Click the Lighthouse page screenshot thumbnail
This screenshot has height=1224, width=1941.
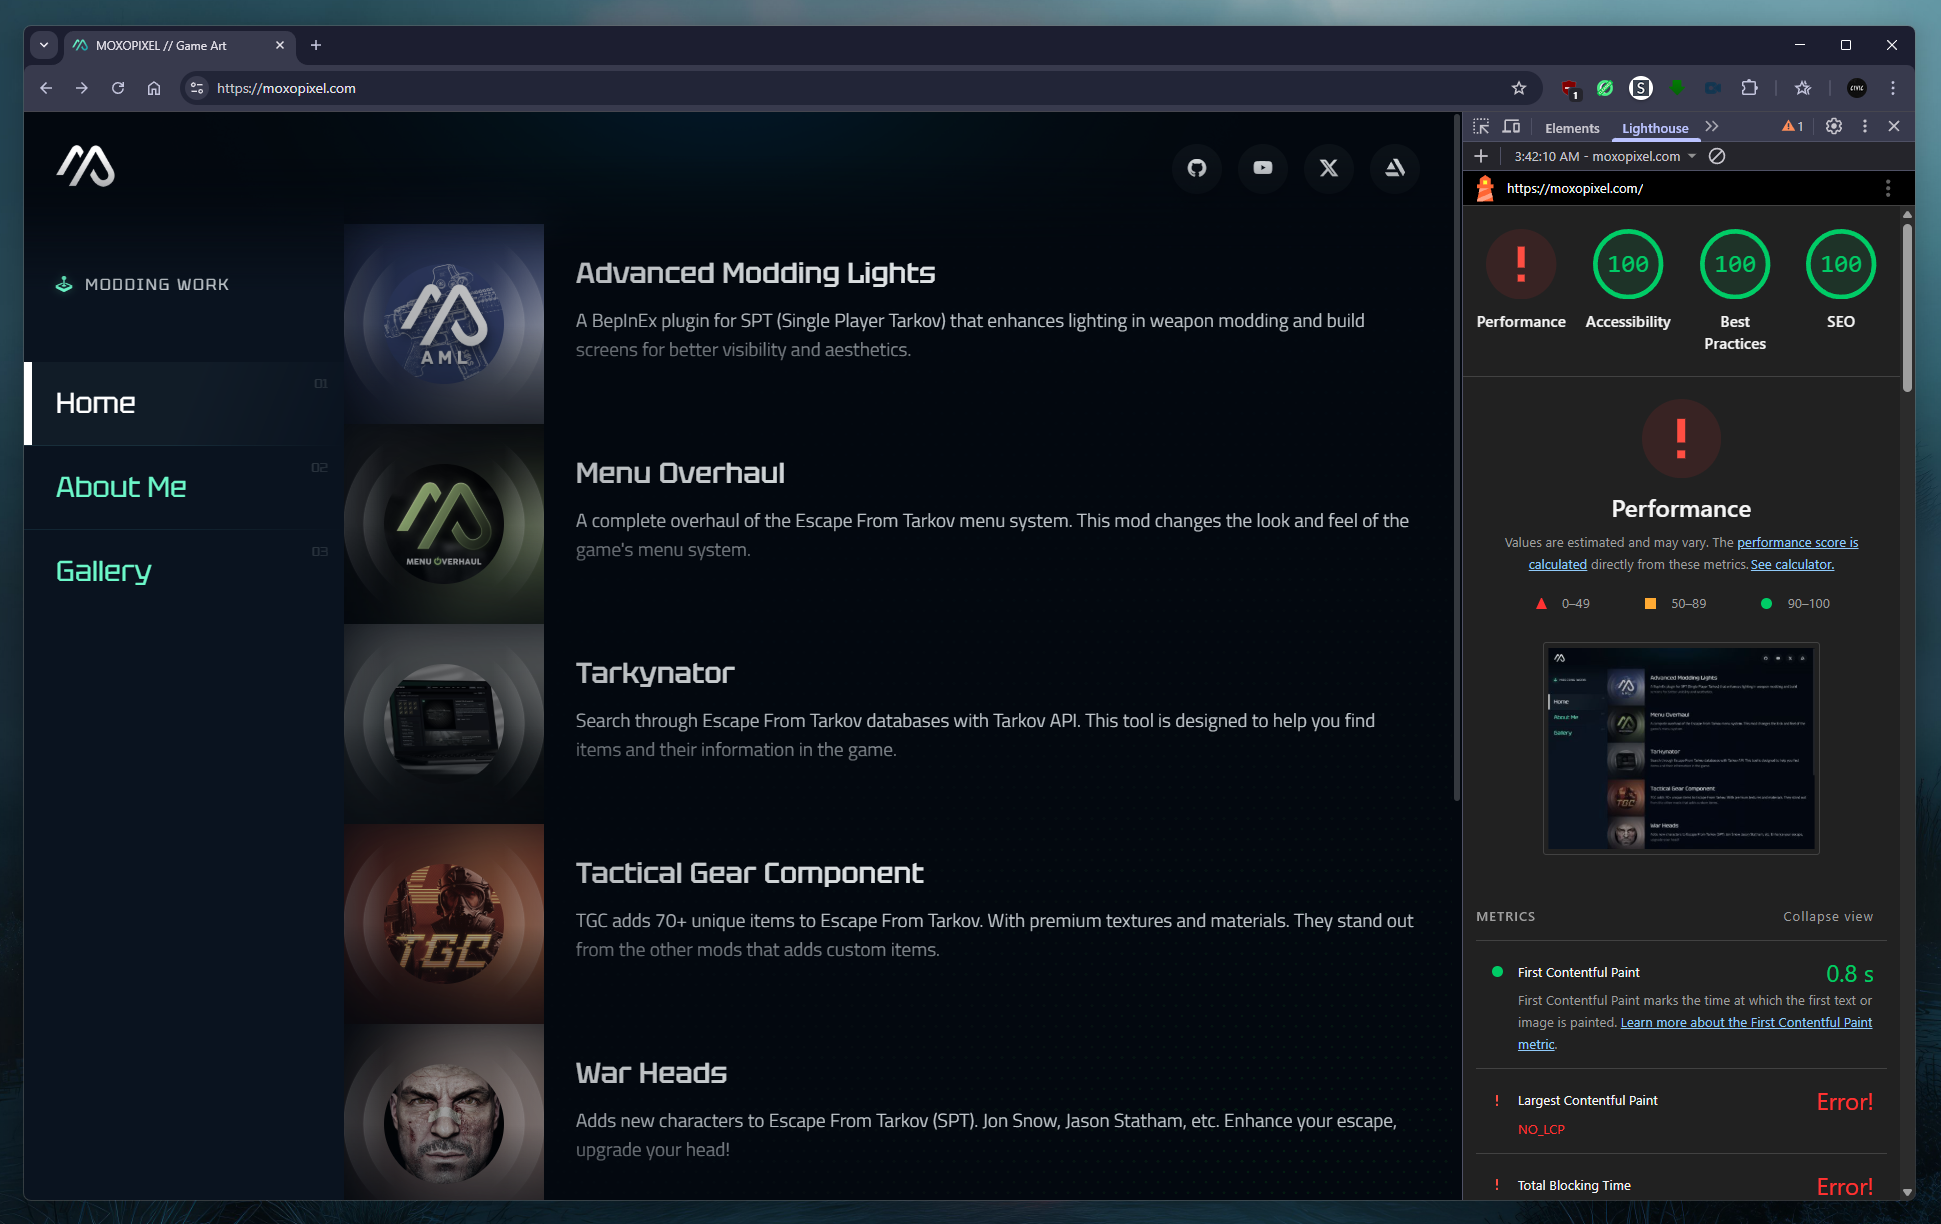pos(1681,748)
